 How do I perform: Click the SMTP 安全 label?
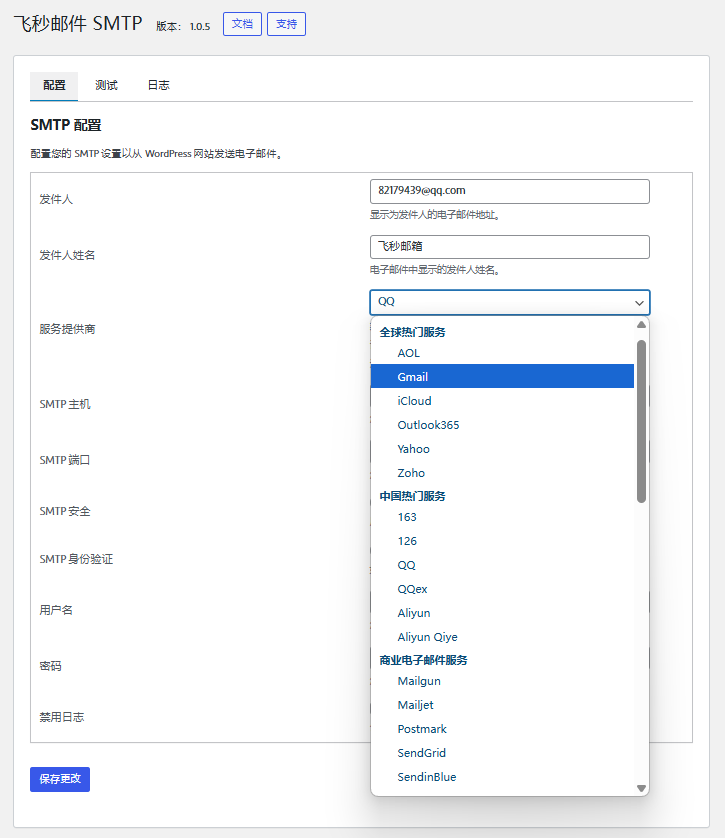(65, 511)
